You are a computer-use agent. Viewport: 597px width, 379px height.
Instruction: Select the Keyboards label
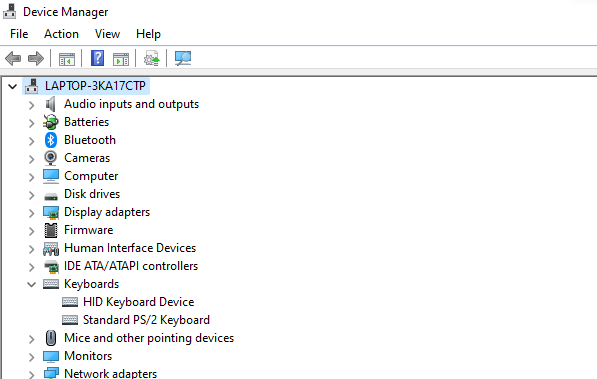(91, 284)
